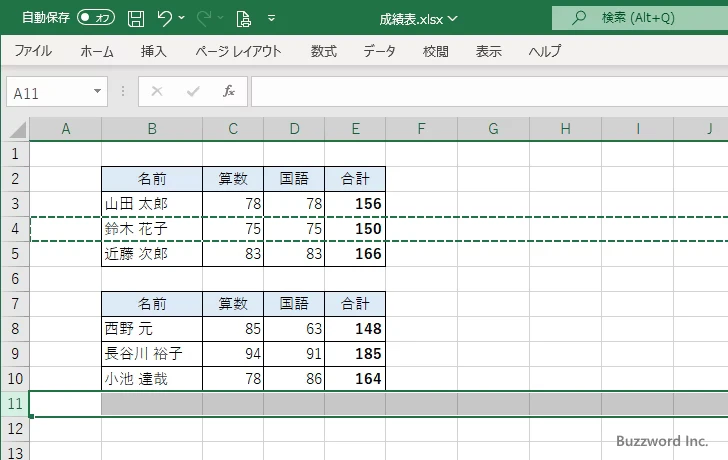Viewport: 728px width, 460px height.
Task: Click the 合計 header cell in row 7
Action: (x=355, y=304)
